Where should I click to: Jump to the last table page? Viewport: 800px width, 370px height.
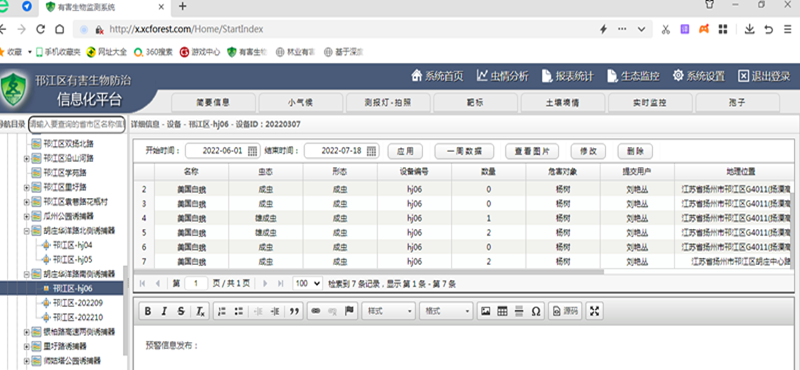point(280,283)
